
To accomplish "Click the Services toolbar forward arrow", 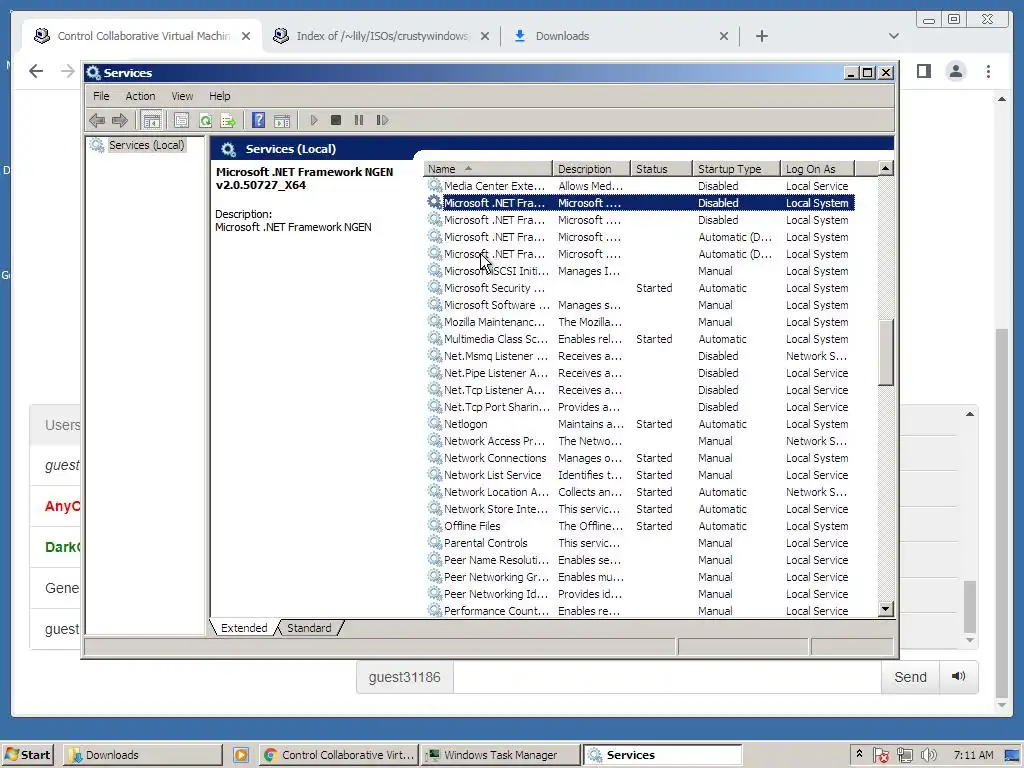I will pyautogui.click(x=120, y=120).
